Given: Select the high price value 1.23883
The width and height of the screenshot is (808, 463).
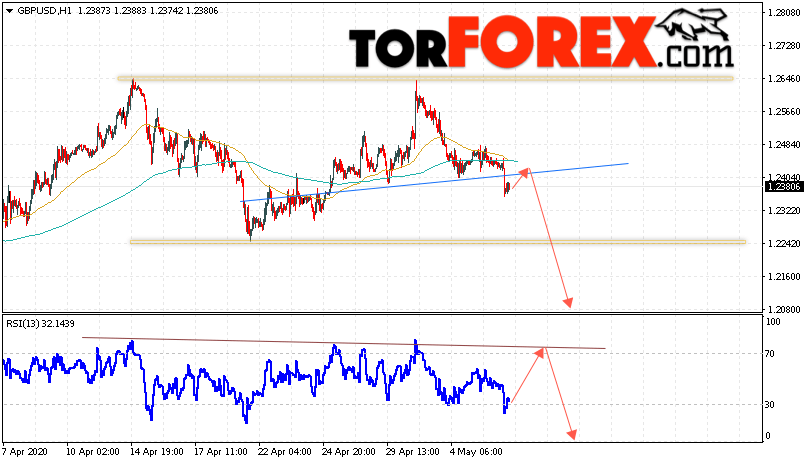Looking at the screenshot, I should (x=130, y=11).
